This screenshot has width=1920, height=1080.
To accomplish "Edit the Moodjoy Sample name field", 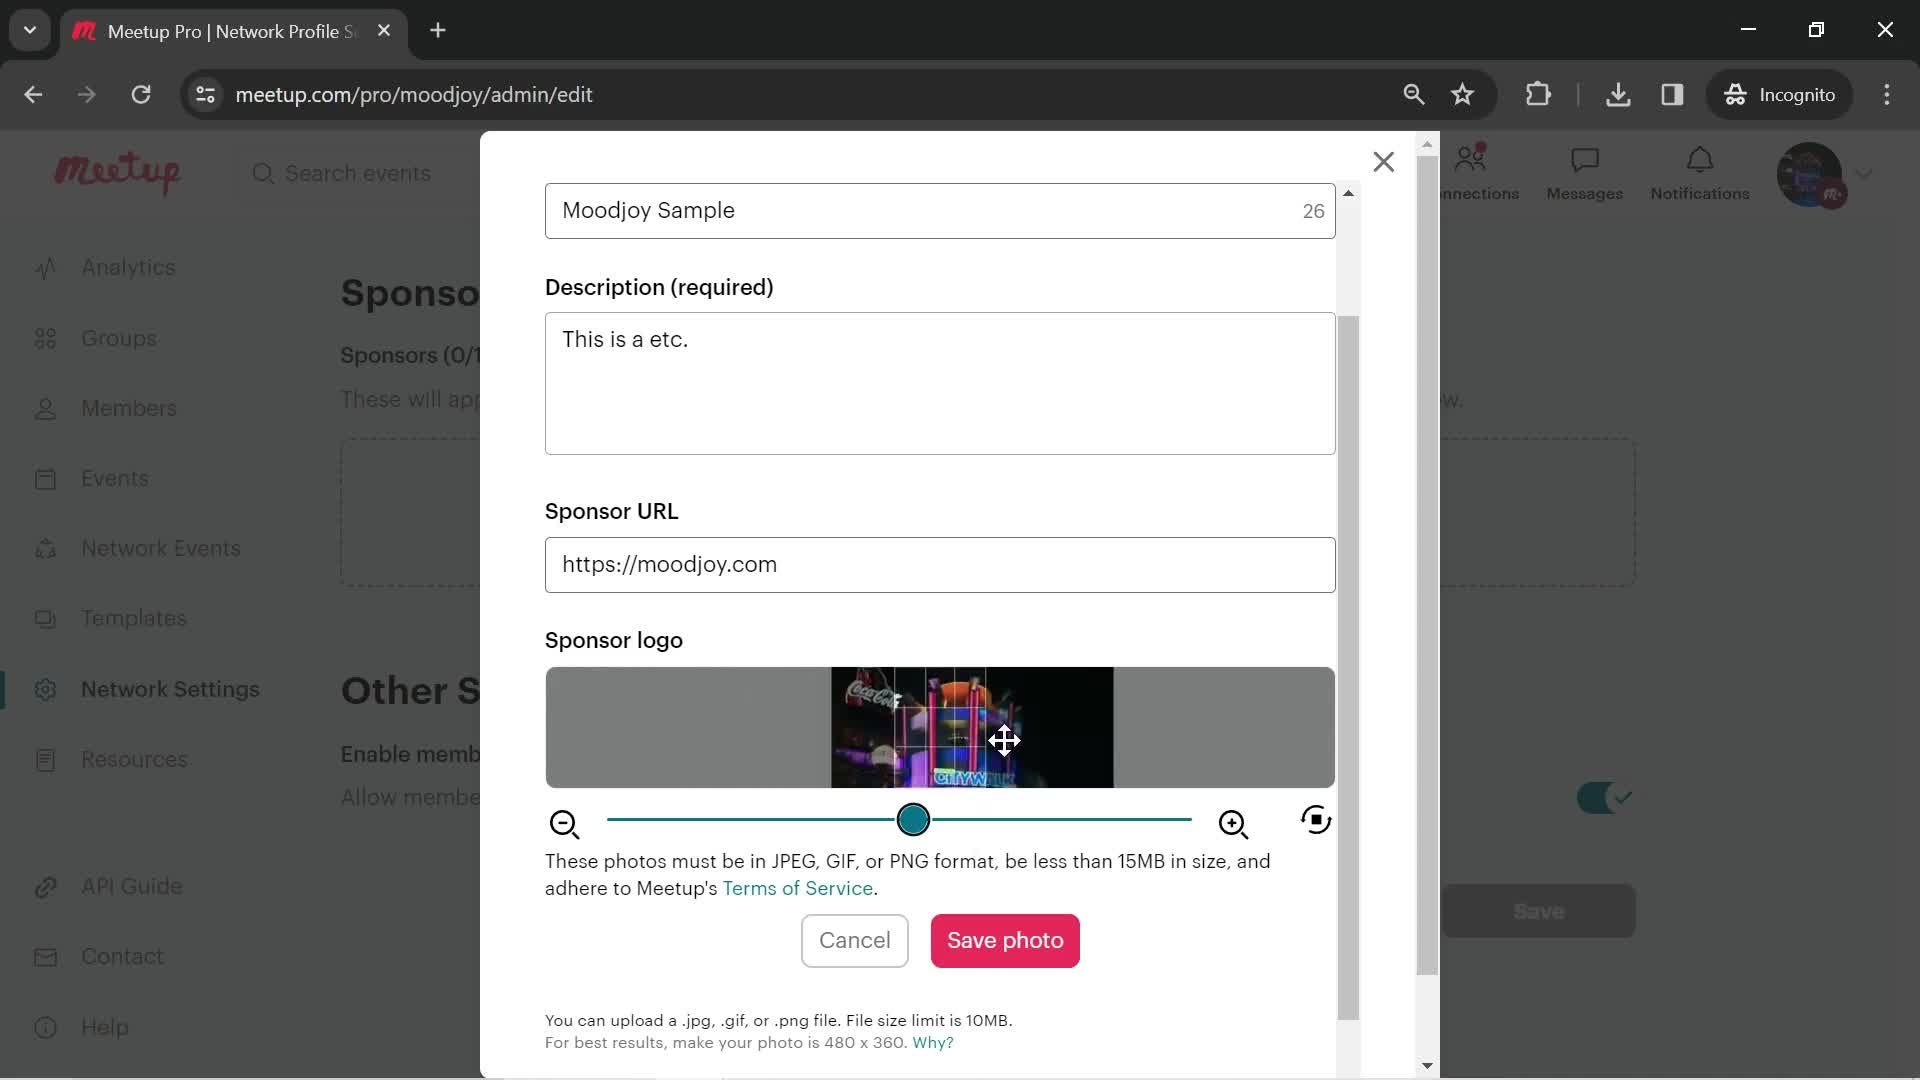I will click(940, 211).
